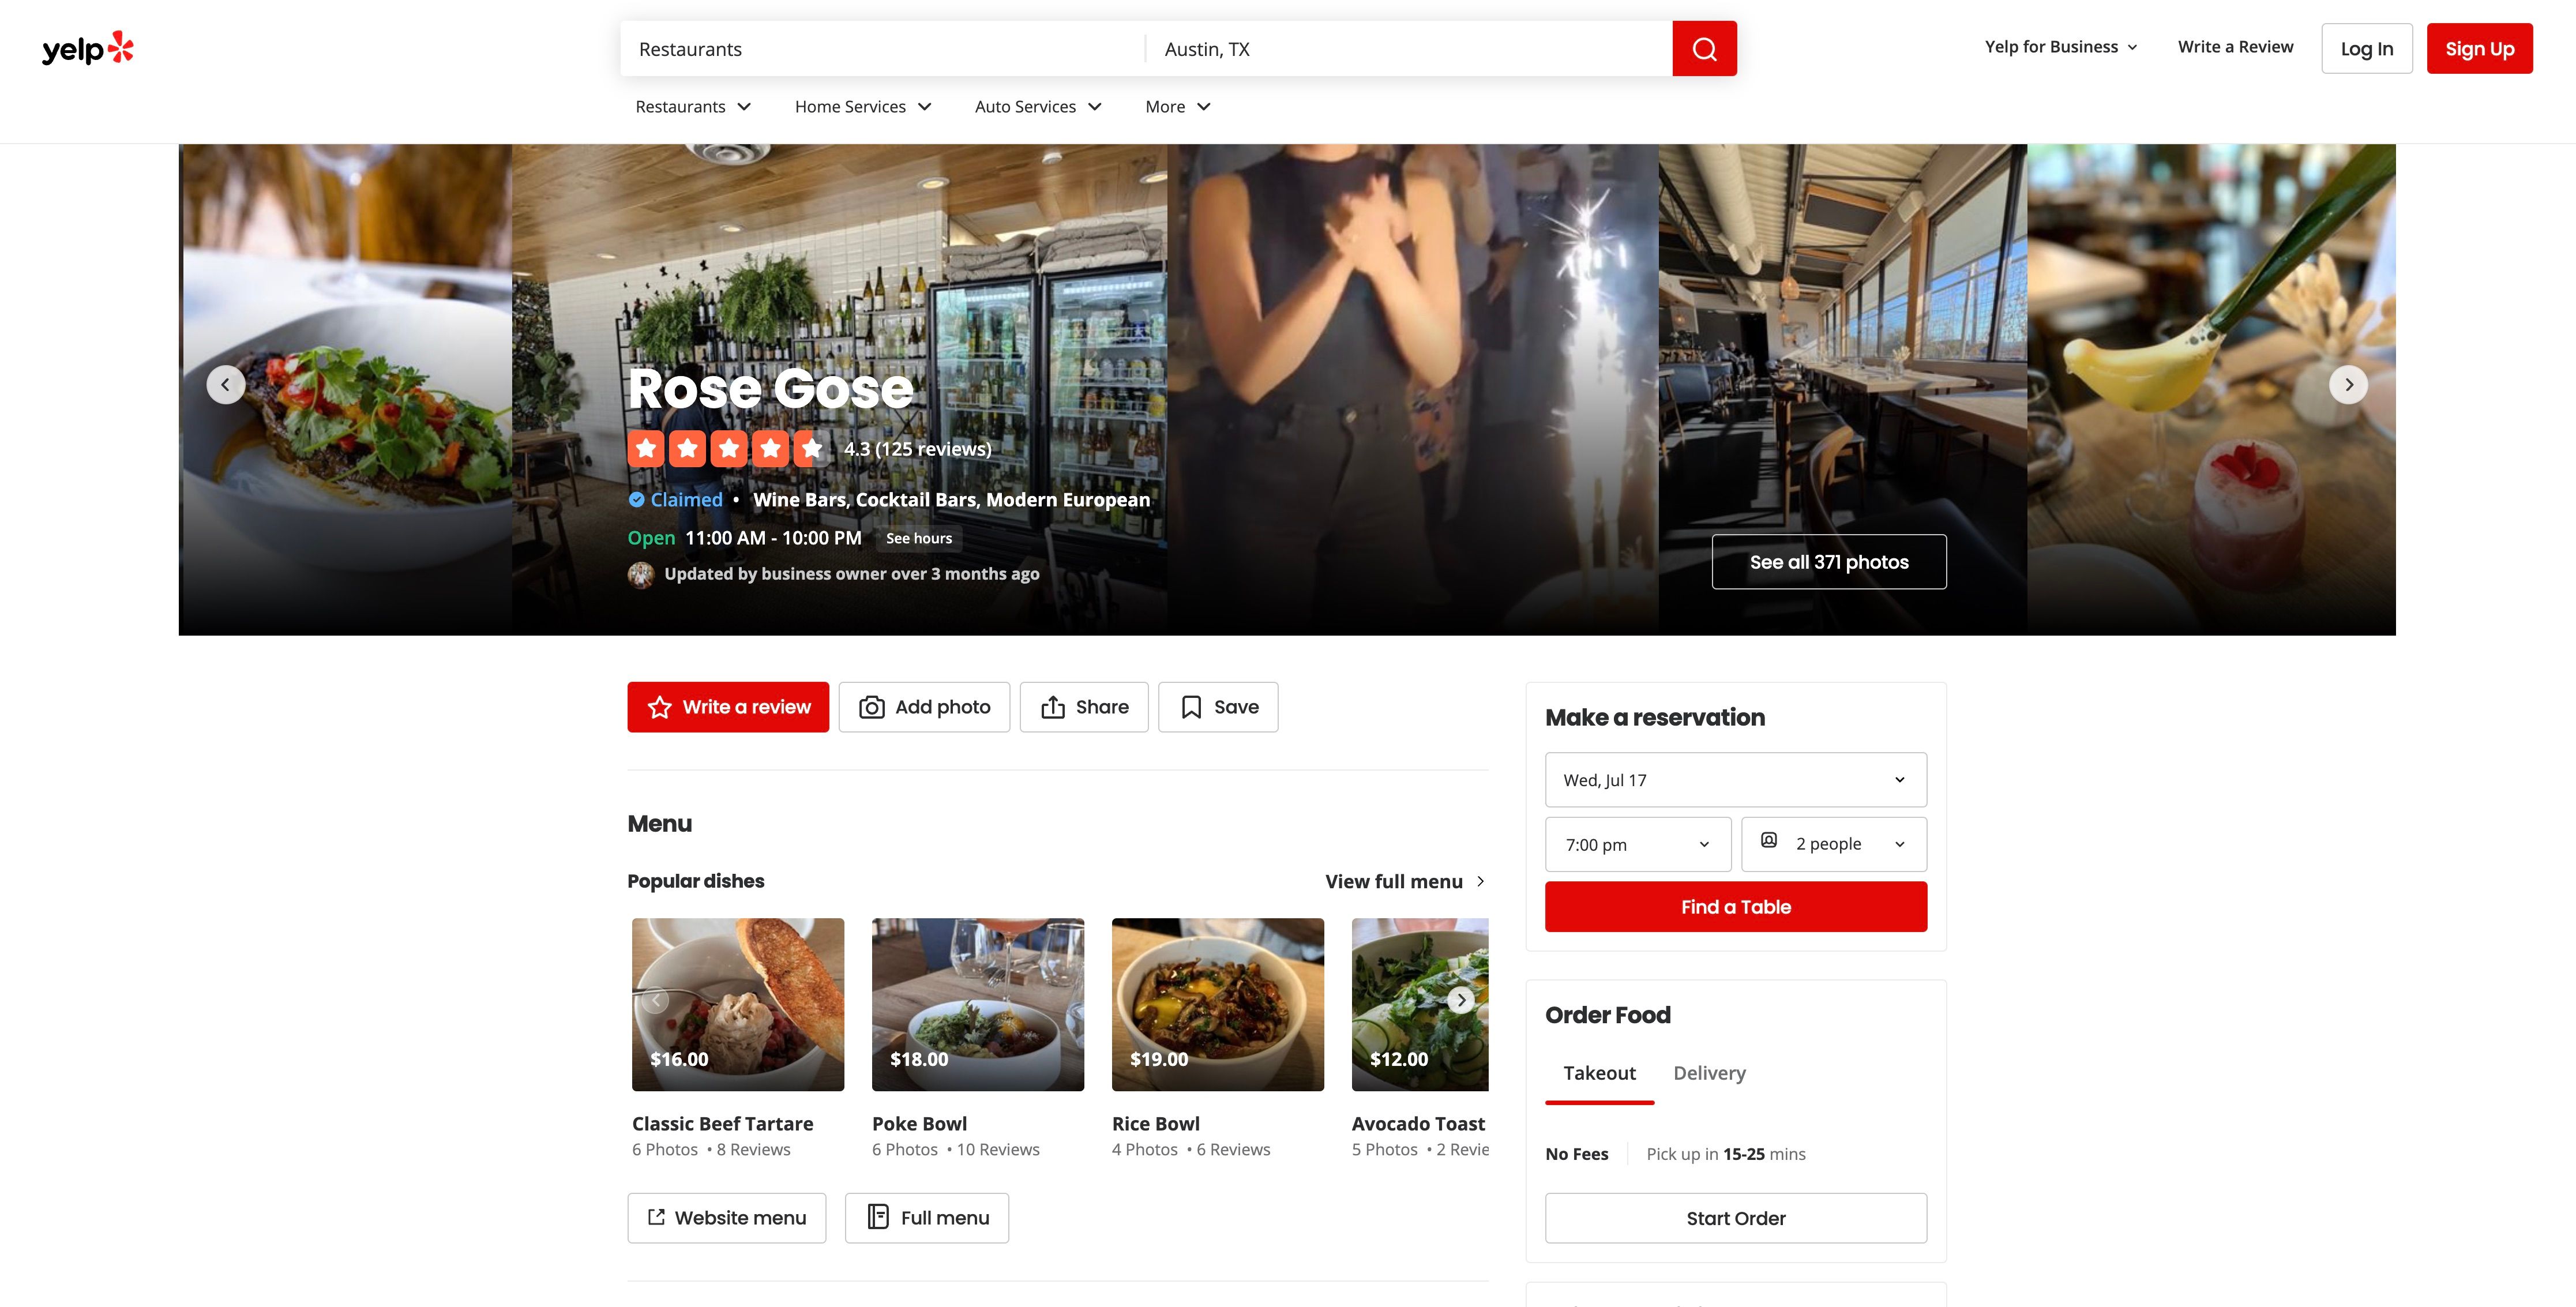Click the Find a Table button
The height and width of the screenshot is (1307, 2576).
1736,906
